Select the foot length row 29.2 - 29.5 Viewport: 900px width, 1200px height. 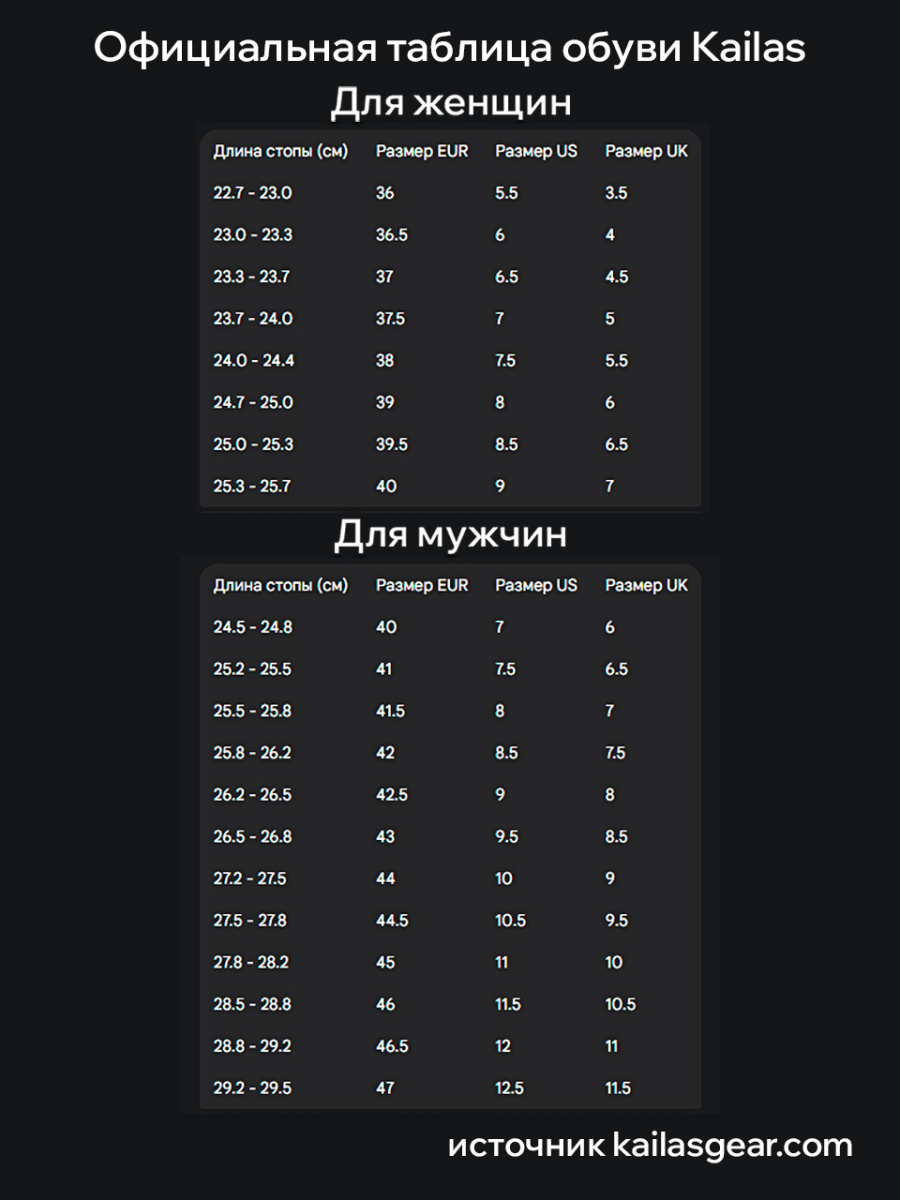coord(252,1089)
